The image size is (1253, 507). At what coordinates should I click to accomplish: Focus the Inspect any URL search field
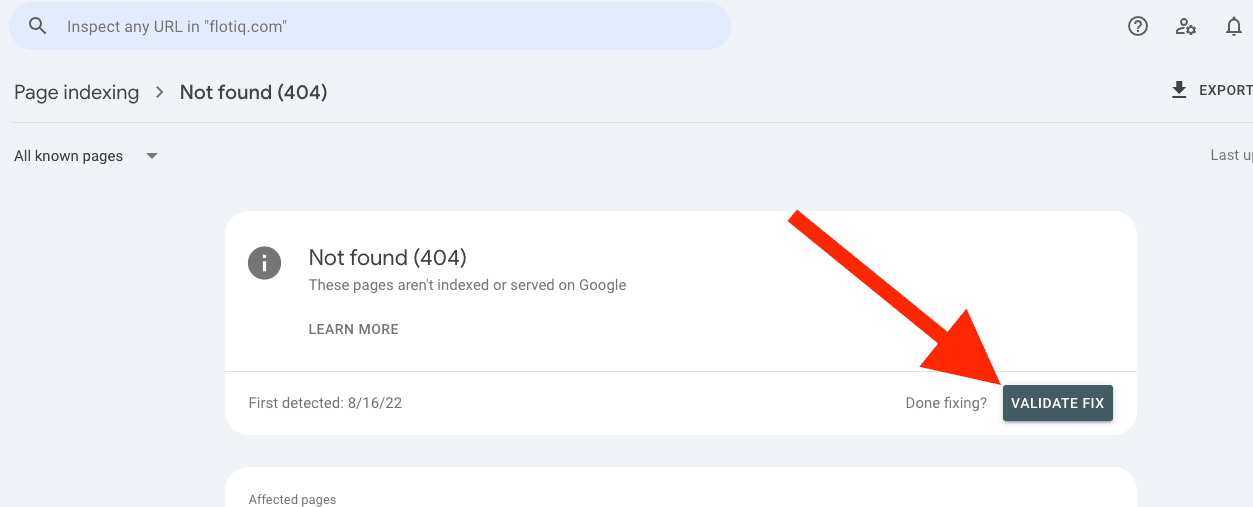tap(370, 26)
